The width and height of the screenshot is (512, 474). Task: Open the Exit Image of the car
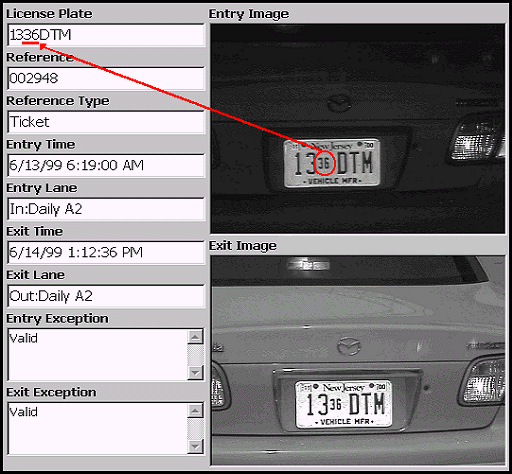click(x=358, y=360)
